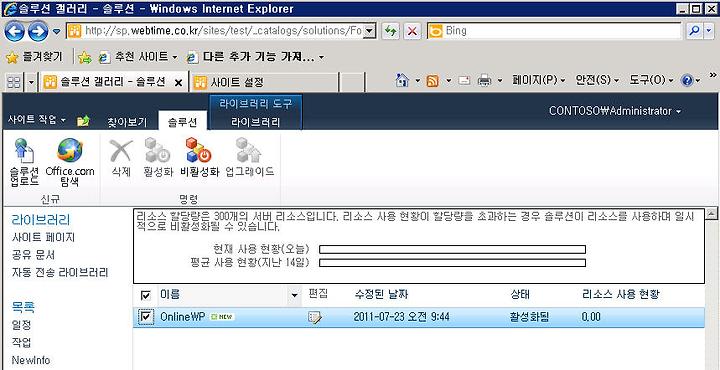
Task: Click the navigate up folder icon
Action: point(83,121)
